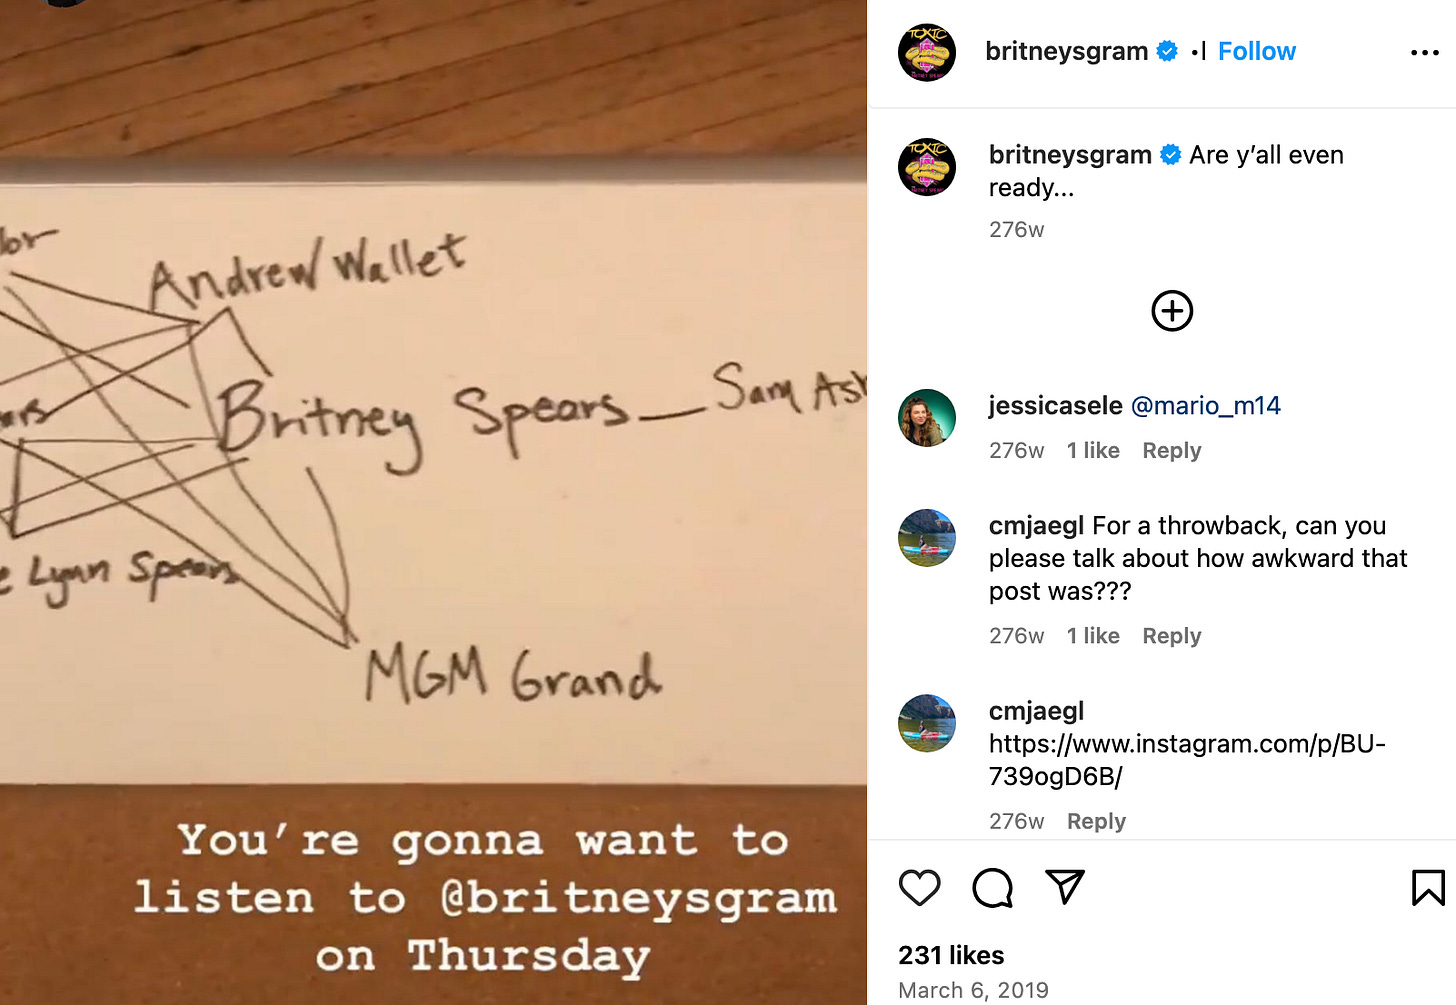The image size is (1456, 1005).
Task: Click the post video with handwritten diagram
Action: tap(433, 502)
